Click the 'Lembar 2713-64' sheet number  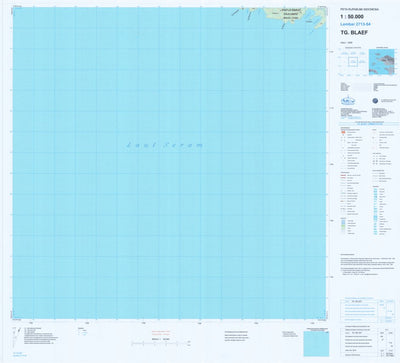pos(355,24)
